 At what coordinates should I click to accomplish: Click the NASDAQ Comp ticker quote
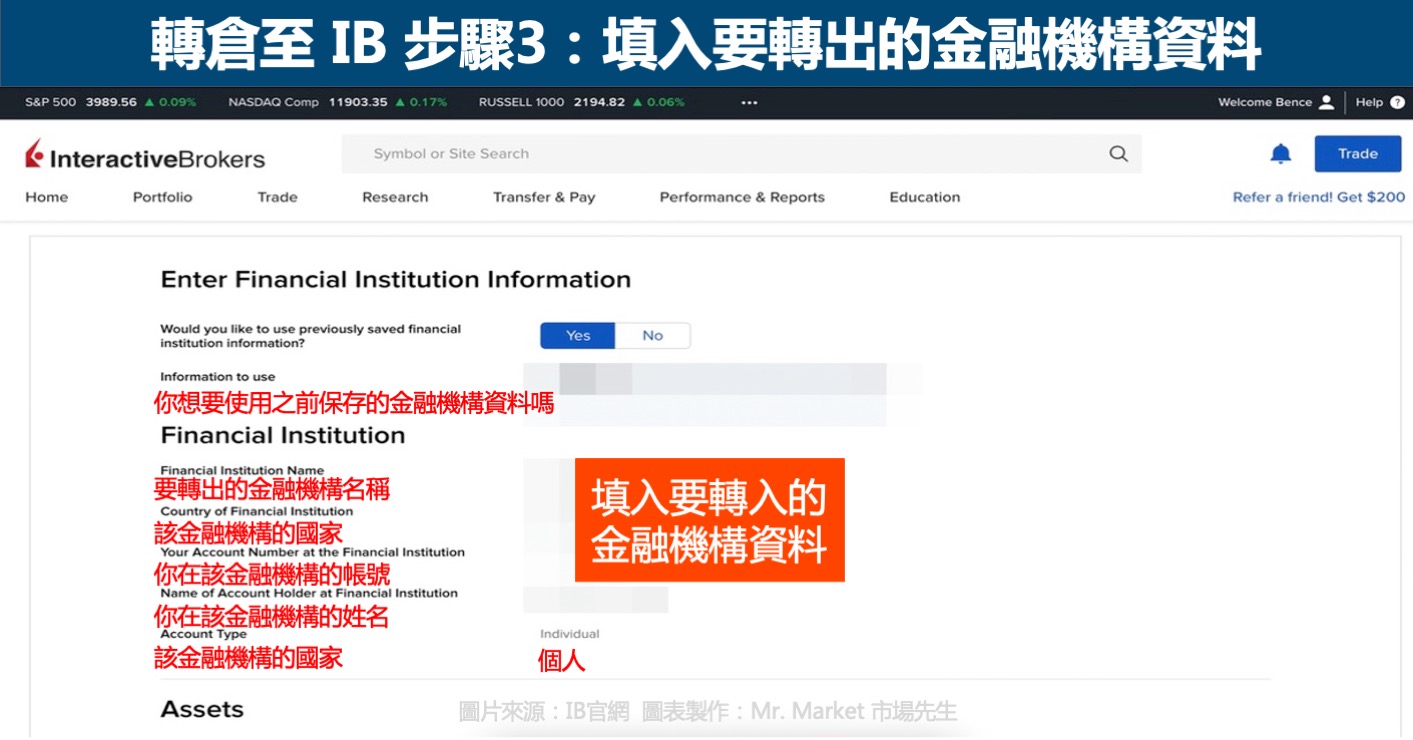pyautogui.click(x=337, y=102)
